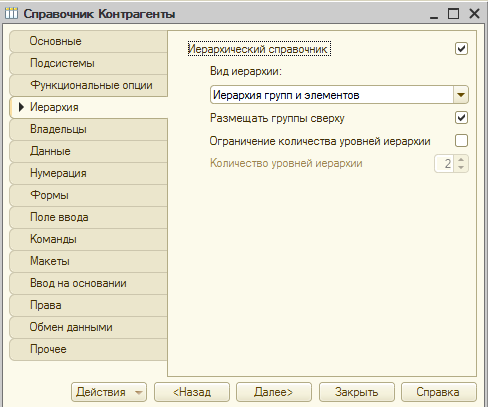Open the Владельцы tab
This screenshot has width=488, height=407.
(88, 129)
